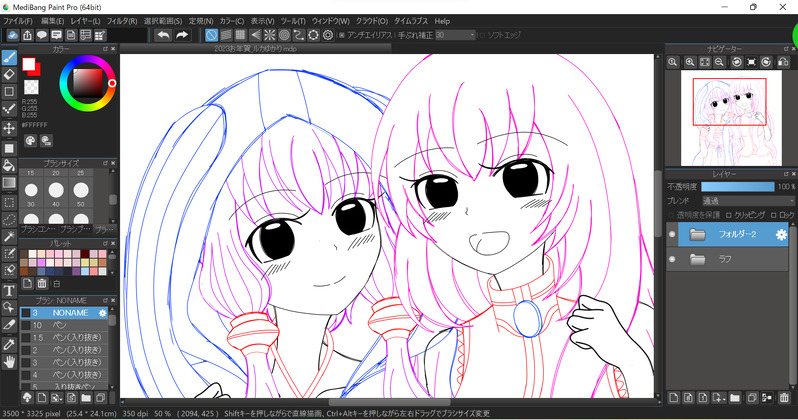The image size is (798, 420).
Task: Click the 2023お年賀_ルカゆかり.mdp document tab
Action: tap(255, 48)
